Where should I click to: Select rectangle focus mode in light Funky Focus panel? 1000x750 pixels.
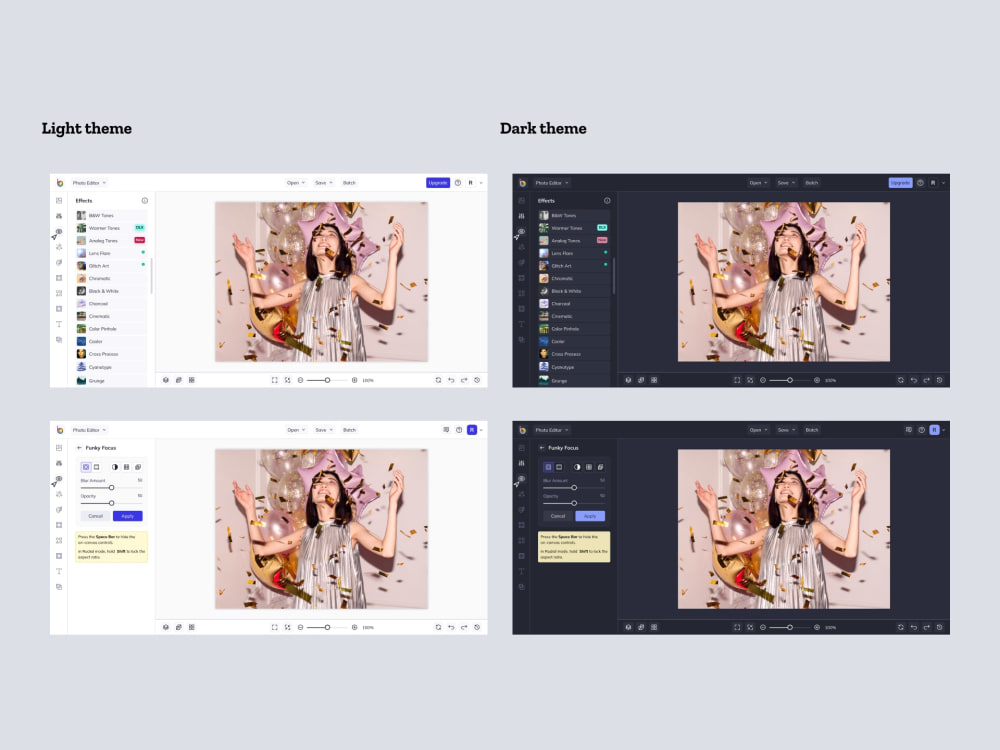(x=97, y=467)
